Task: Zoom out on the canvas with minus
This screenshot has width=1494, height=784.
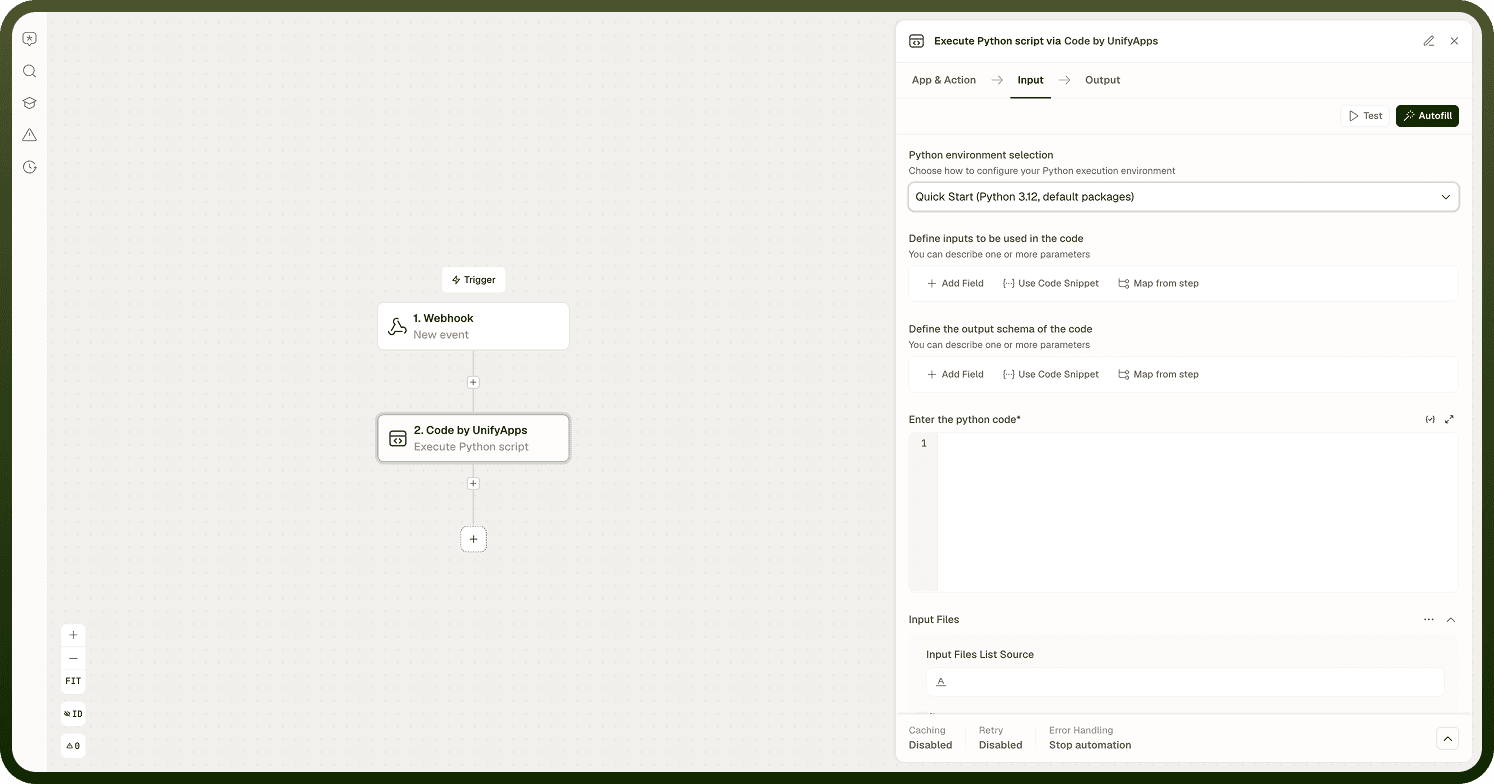Action: 73,658
